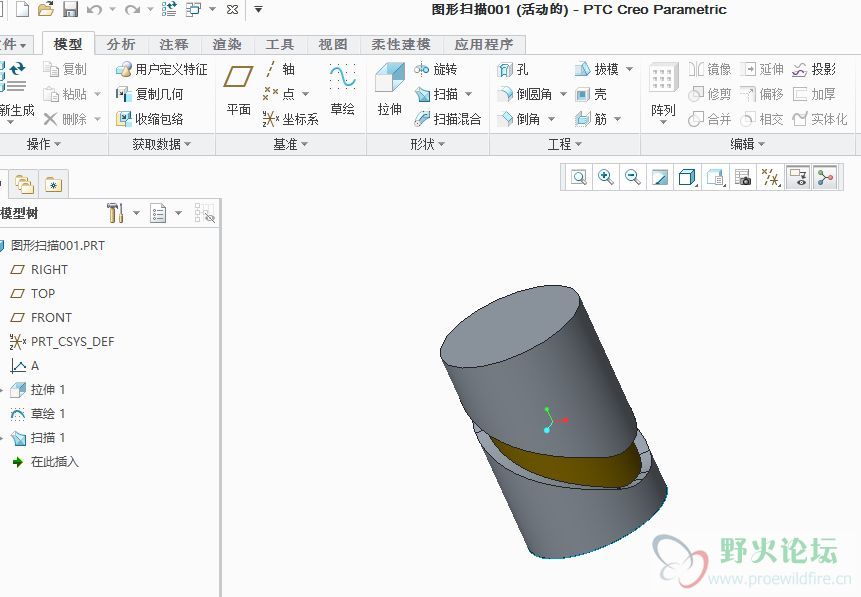Open the Tools (工具) tab
Image resolution: width=861 pixels, height=597 pixels.
279,44
